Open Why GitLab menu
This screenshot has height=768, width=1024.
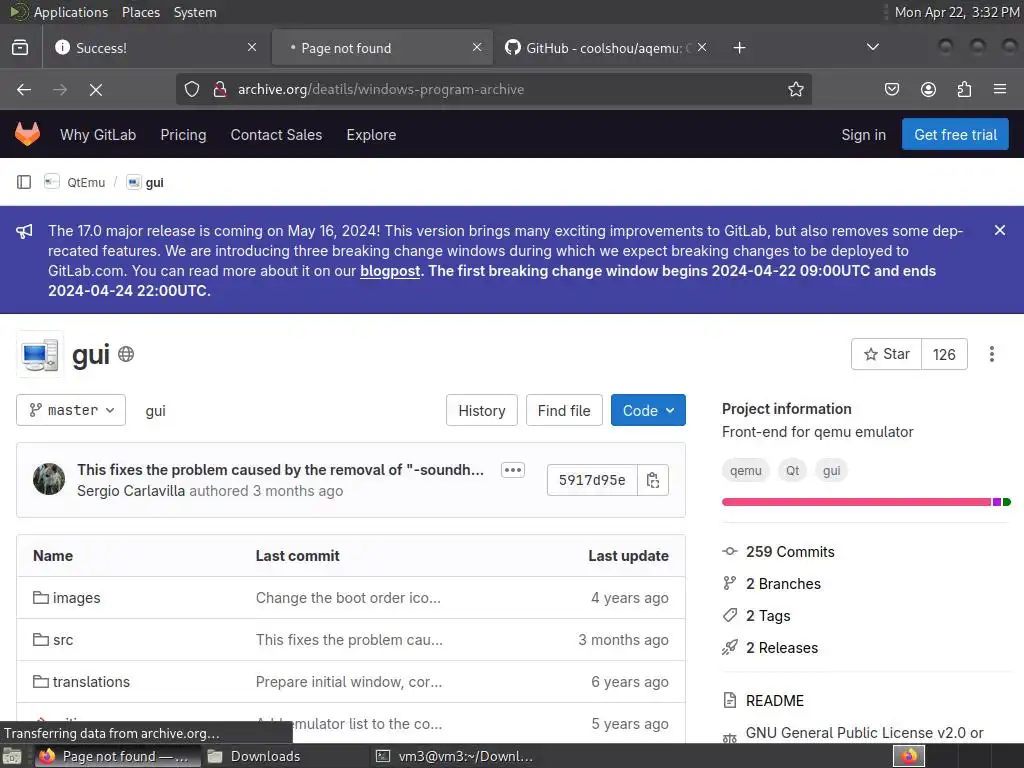[98, 135]
